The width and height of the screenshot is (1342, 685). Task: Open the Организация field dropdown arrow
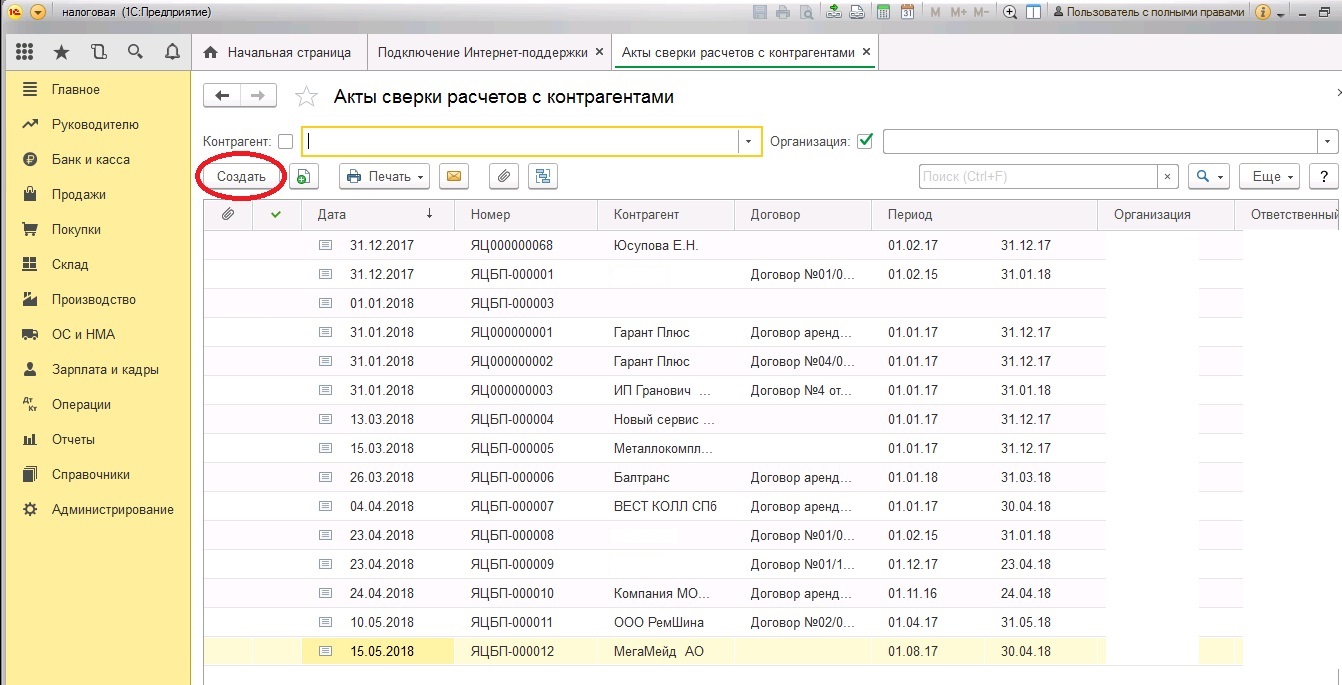pyautogui.click(x=1328, y=141)
